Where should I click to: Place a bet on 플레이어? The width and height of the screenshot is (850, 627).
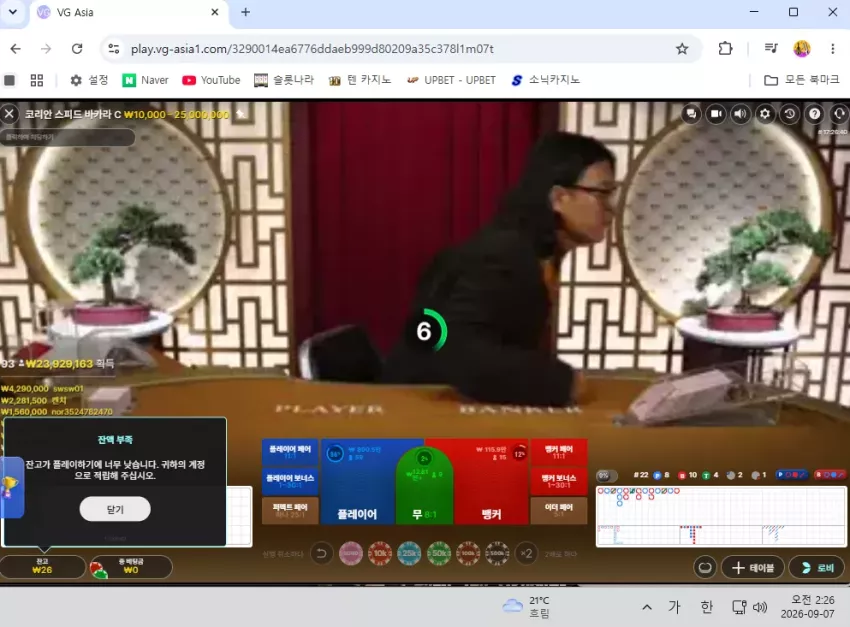(x=358, y=482)
